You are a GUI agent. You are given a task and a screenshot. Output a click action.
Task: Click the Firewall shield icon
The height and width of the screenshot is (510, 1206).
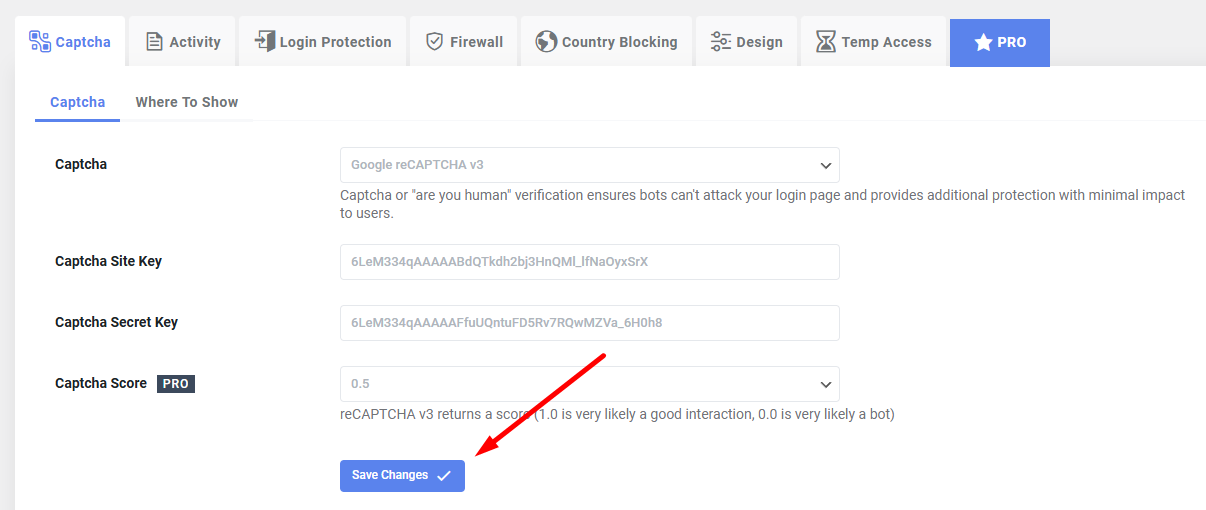[x=434, y=42]
